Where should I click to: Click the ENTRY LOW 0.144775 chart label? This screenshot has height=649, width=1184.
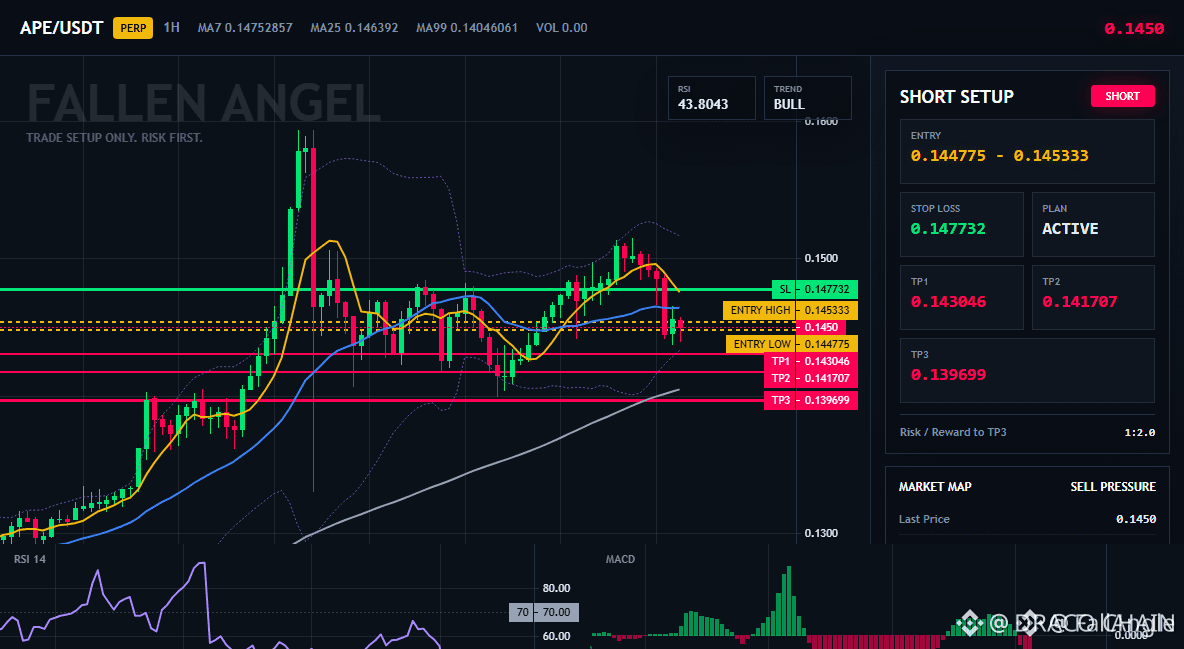click(791, 344)
